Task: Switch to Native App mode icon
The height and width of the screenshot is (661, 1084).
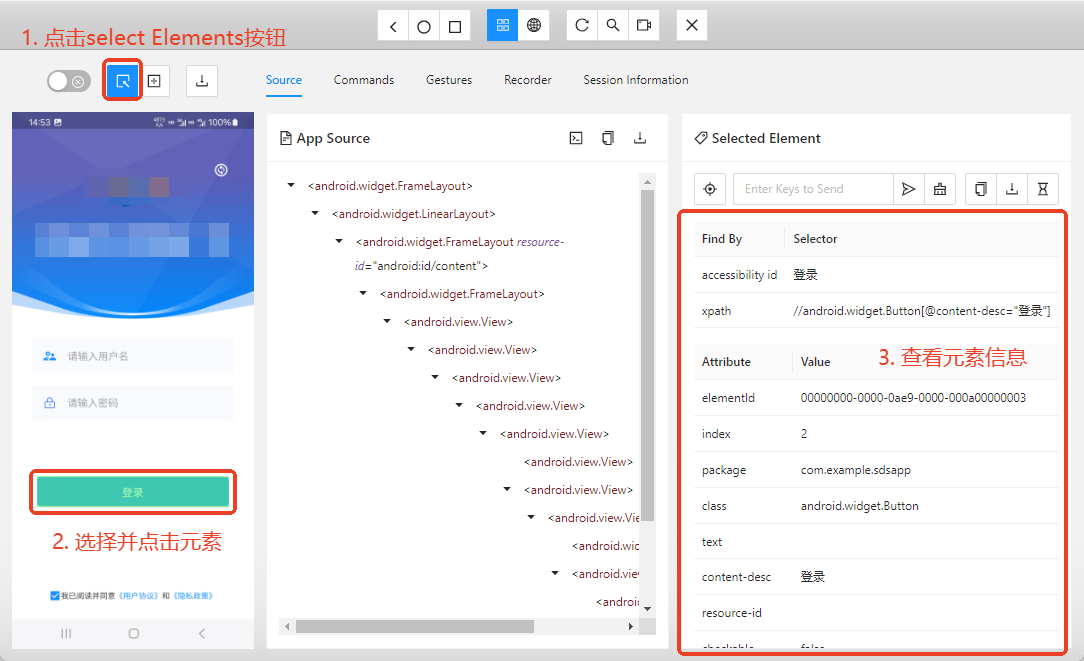Action: 503,26
